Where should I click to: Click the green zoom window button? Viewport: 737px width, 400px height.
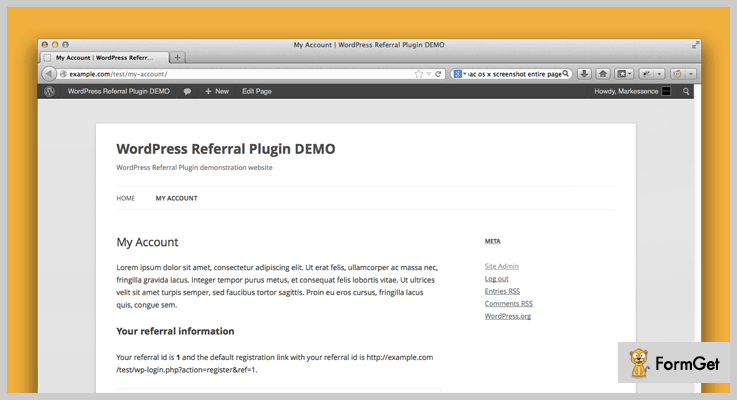(65, 45)
